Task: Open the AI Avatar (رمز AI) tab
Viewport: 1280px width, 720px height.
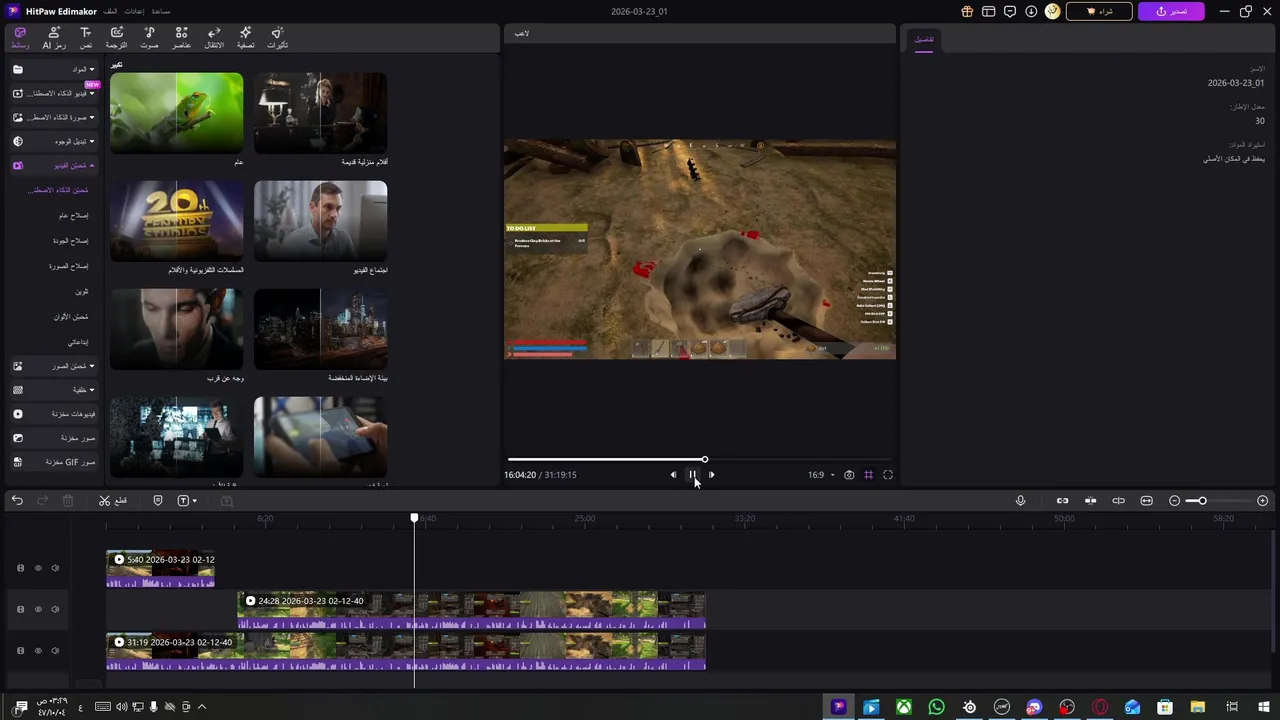Action: click(54, 38)
